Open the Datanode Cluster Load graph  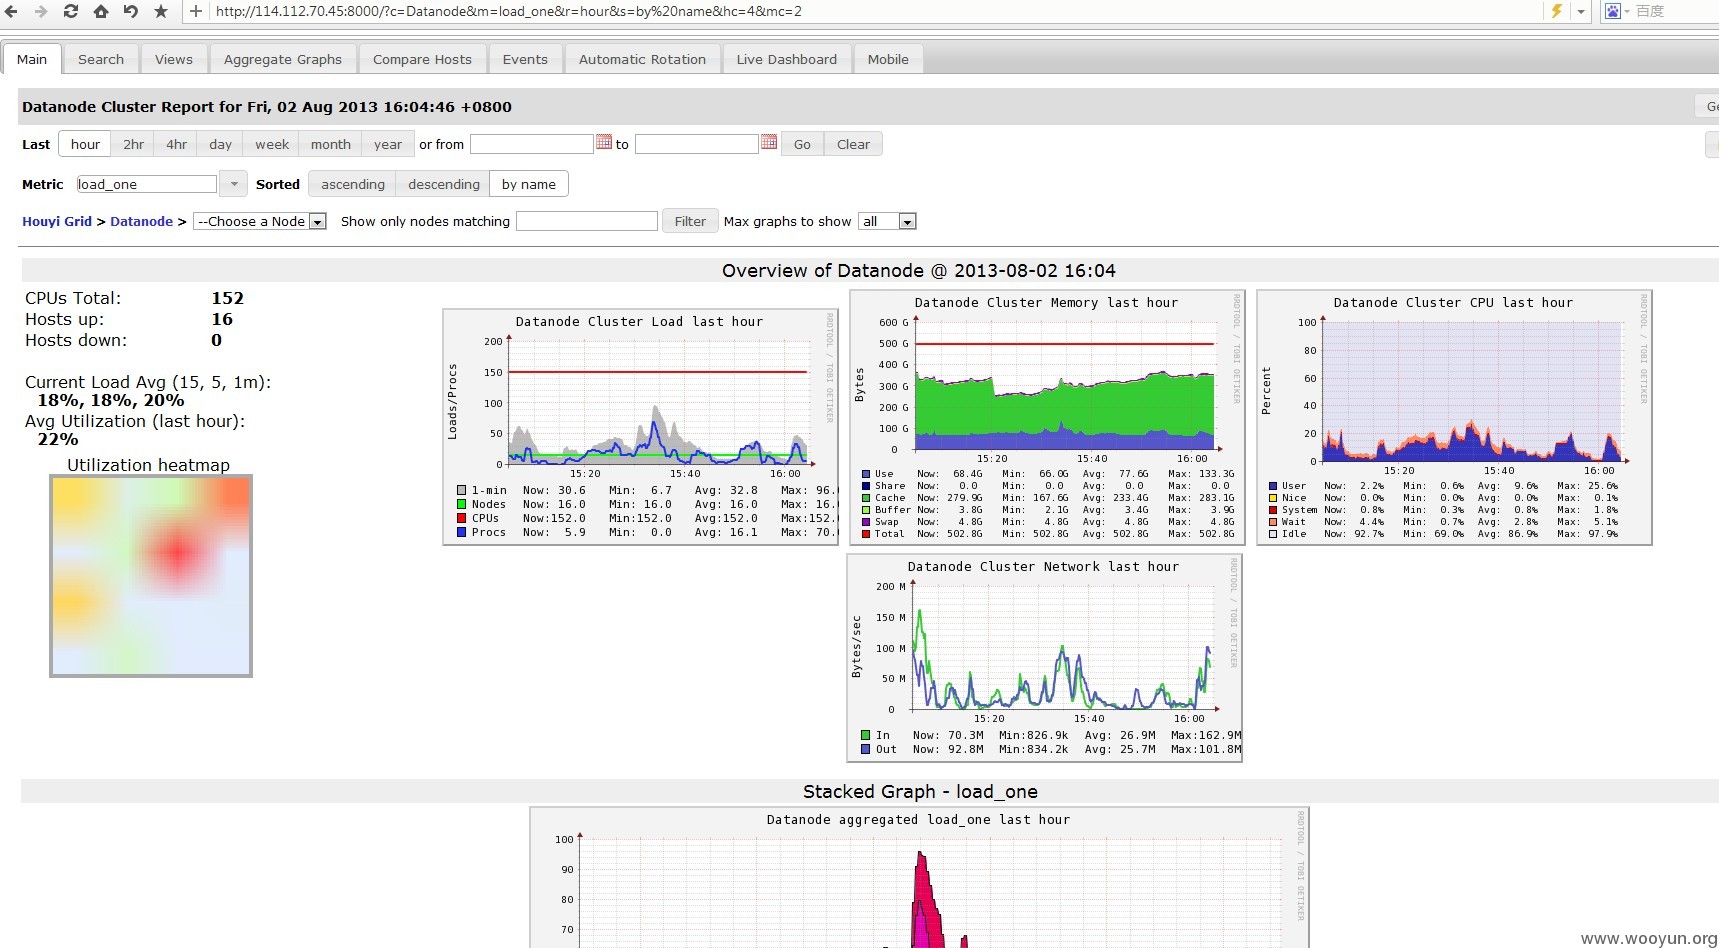(640, 427)
